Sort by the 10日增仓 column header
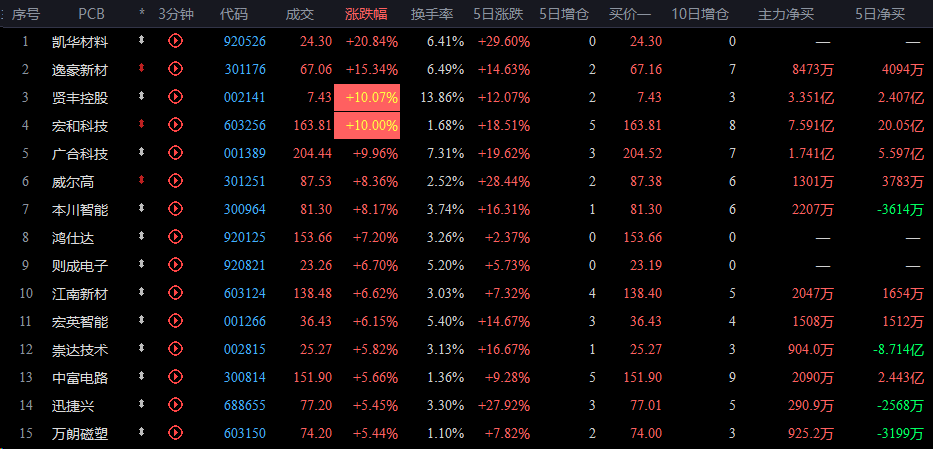 (x=700, y=14)
